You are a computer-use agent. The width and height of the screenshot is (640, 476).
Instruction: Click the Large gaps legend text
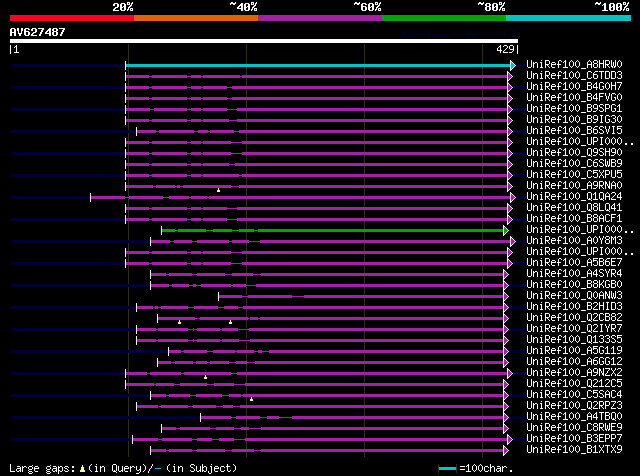point(42,468)
